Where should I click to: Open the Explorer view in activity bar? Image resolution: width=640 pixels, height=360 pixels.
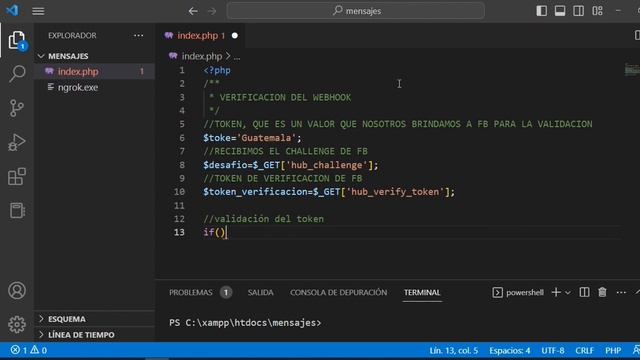[x=17, y=40]
